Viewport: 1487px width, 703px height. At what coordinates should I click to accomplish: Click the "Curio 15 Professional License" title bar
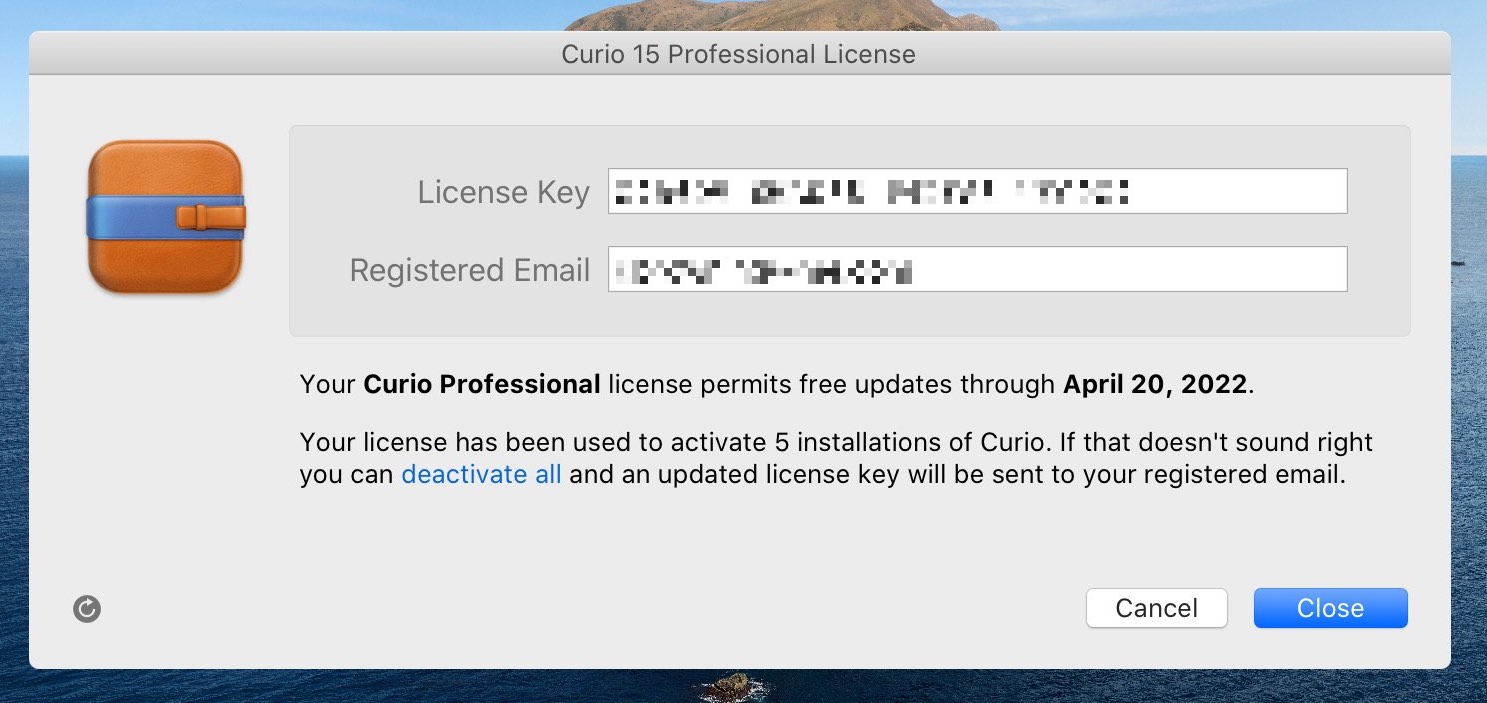[738, 54]
